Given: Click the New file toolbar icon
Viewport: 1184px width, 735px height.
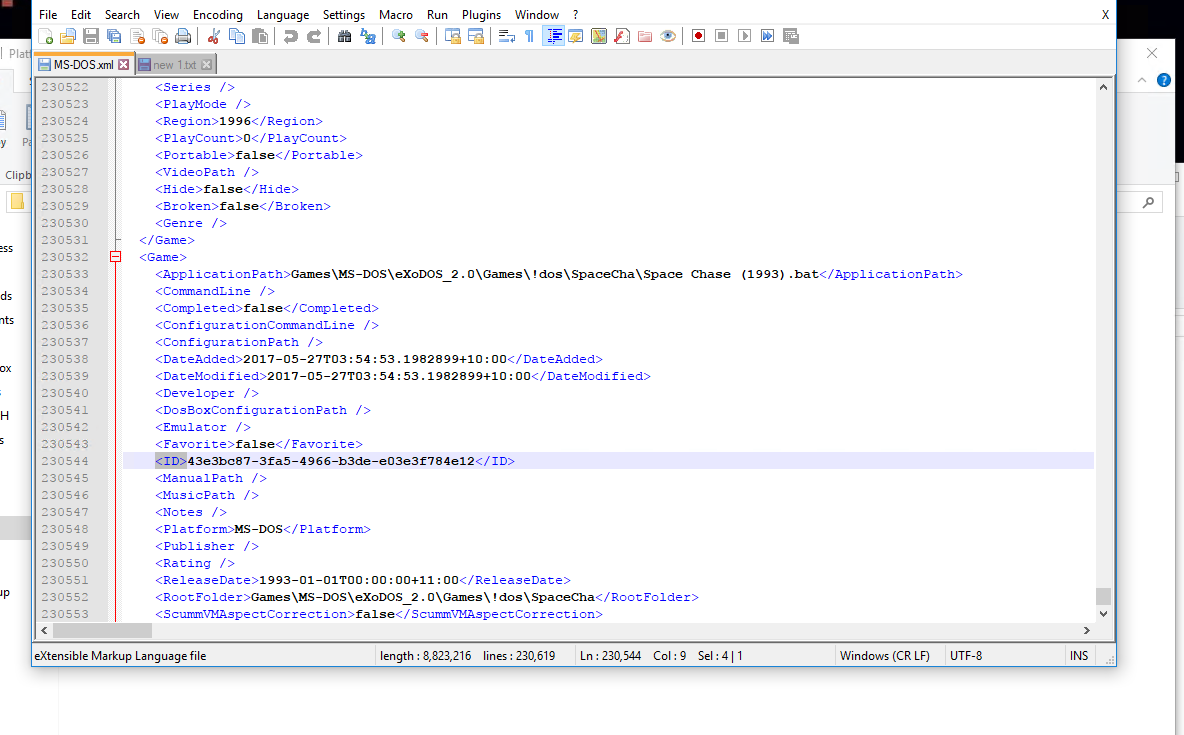Looking at the screenshot, I should click(45, 36).
